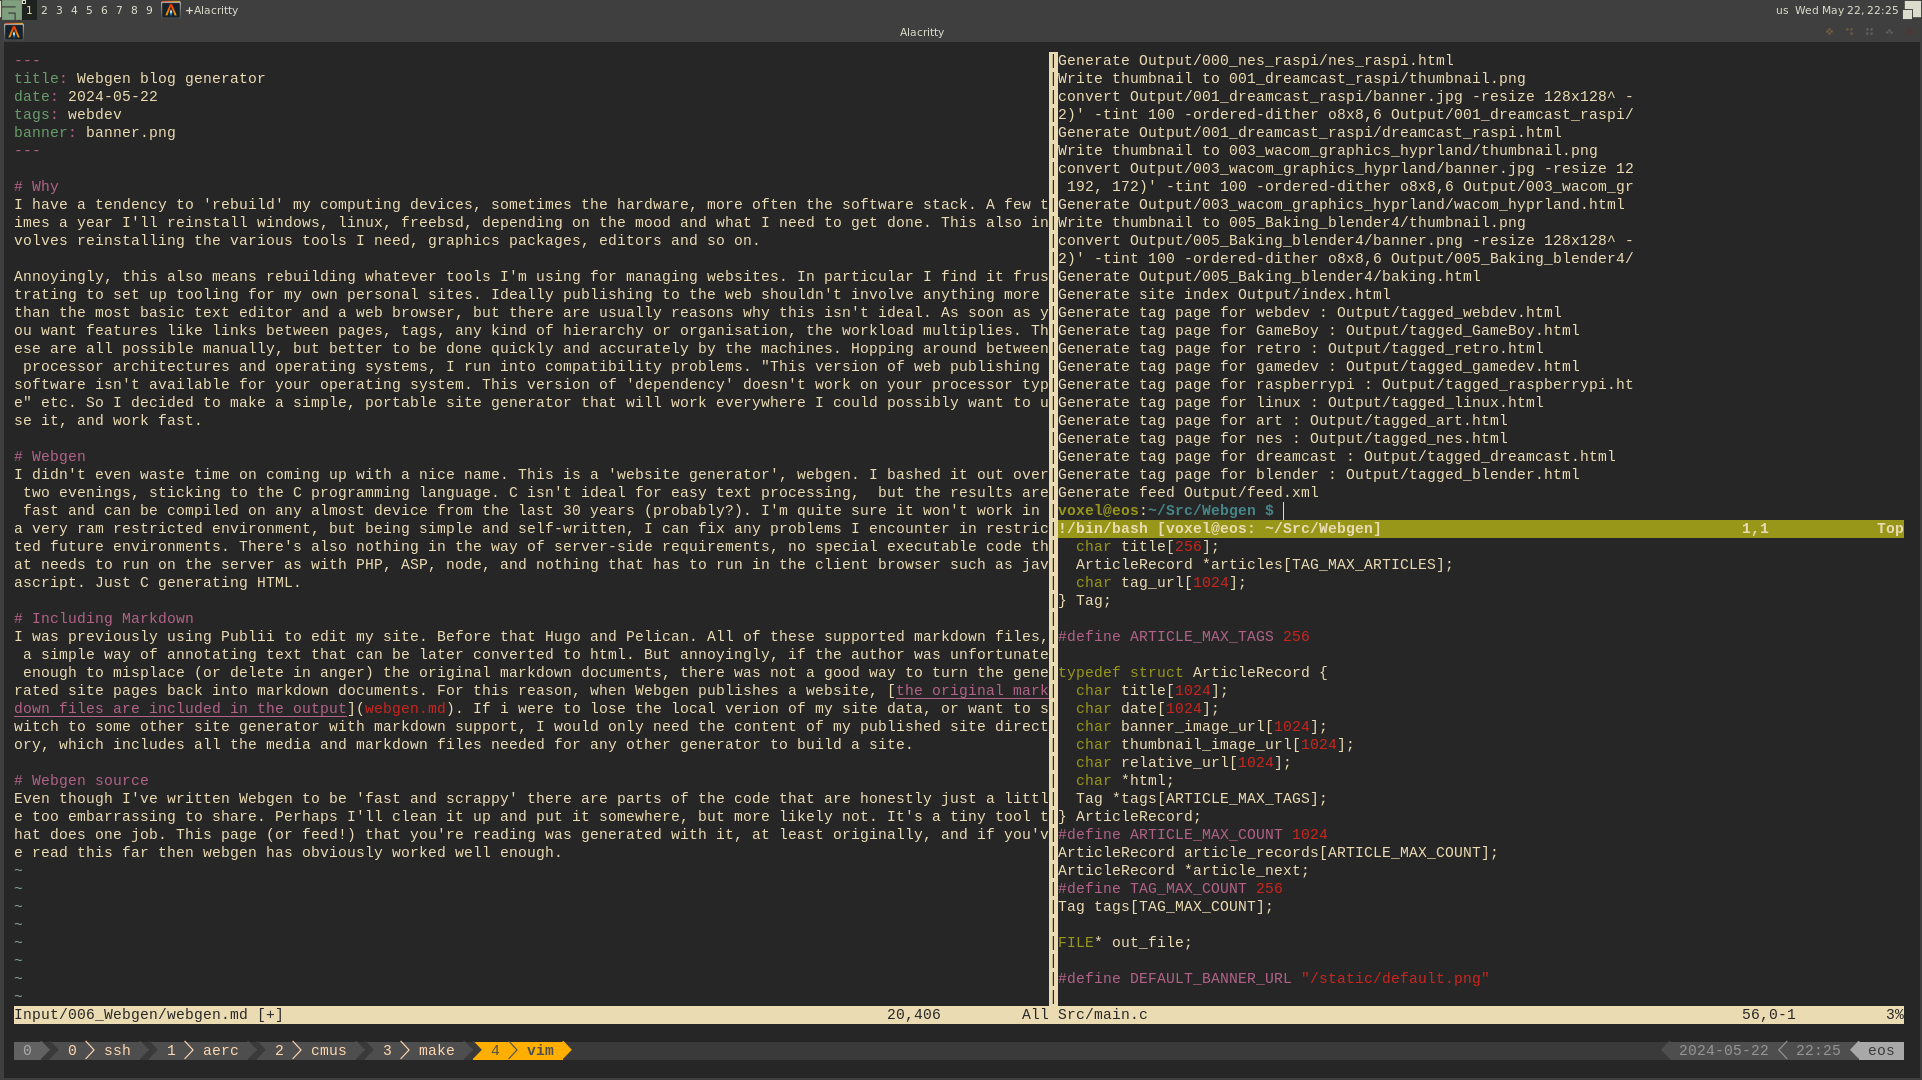Viewport: 1922px width, 1080px height.
Task: Click the shell prompt 'voxel@eos:~/Src/Webgen $'
Action: (x=1166, y=511)
